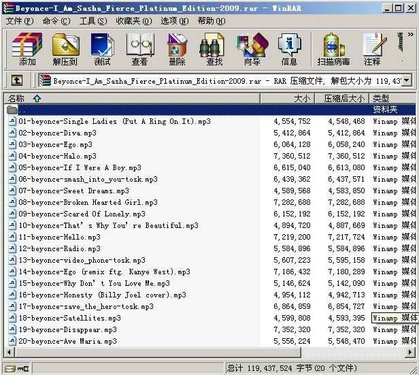Open the Wizard (向导) toolbar icon
The image size is (419, 375).
252,49
